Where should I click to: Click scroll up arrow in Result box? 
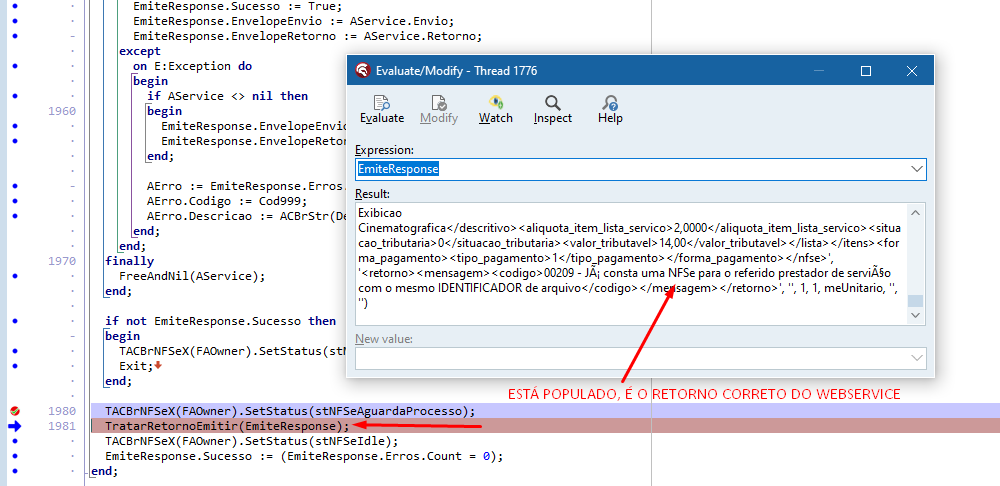point(915,212)
